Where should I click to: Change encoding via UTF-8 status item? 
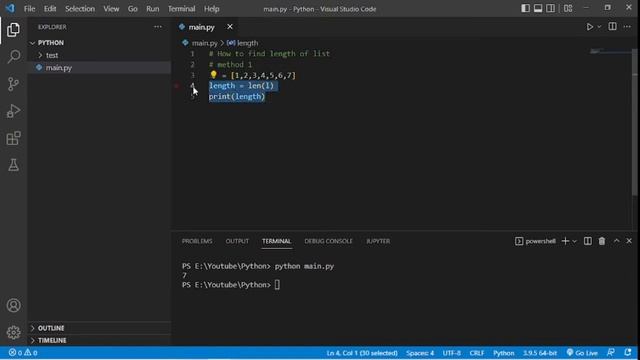point(451,353)
